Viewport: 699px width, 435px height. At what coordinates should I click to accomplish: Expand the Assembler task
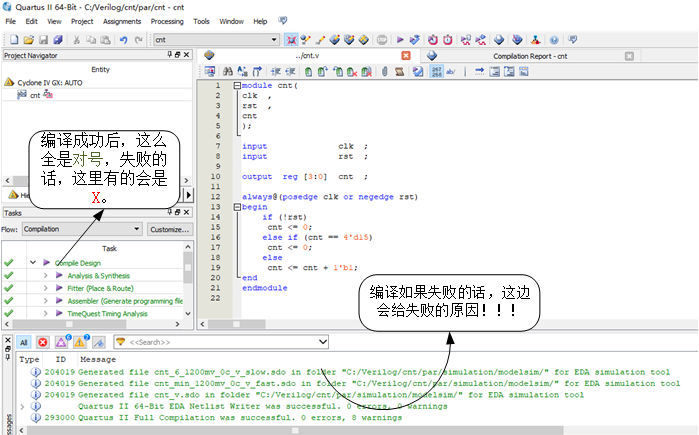click(45, 301)
